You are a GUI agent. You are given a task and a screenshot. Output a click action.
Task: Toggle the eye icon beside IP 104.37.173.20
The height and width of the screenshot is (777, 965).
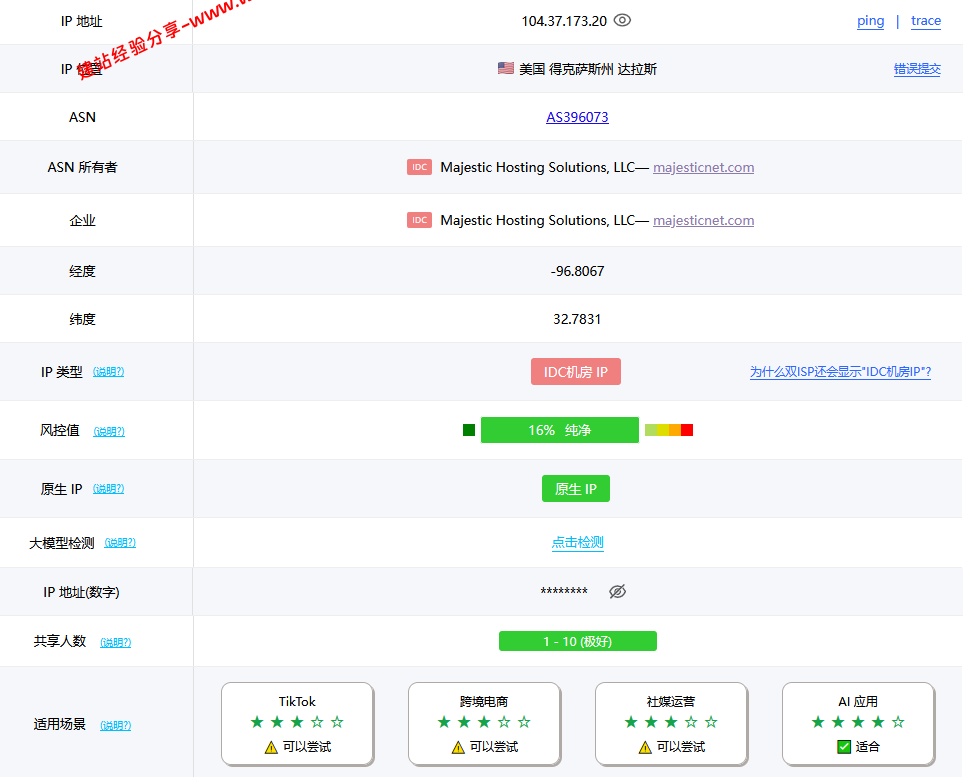click(x=622, y=20)
